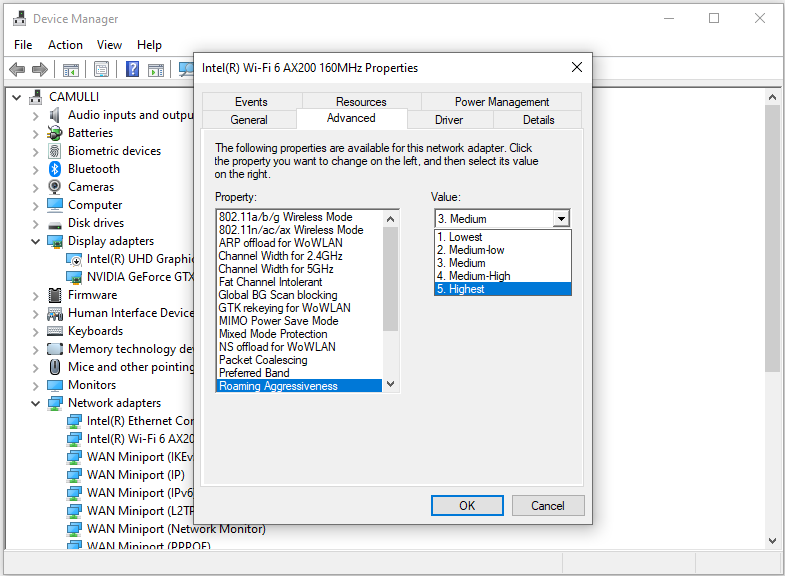The image size is (785, 576).
Task: Select 'Channel Width for 5GHz' property
Action: (299, 269)
